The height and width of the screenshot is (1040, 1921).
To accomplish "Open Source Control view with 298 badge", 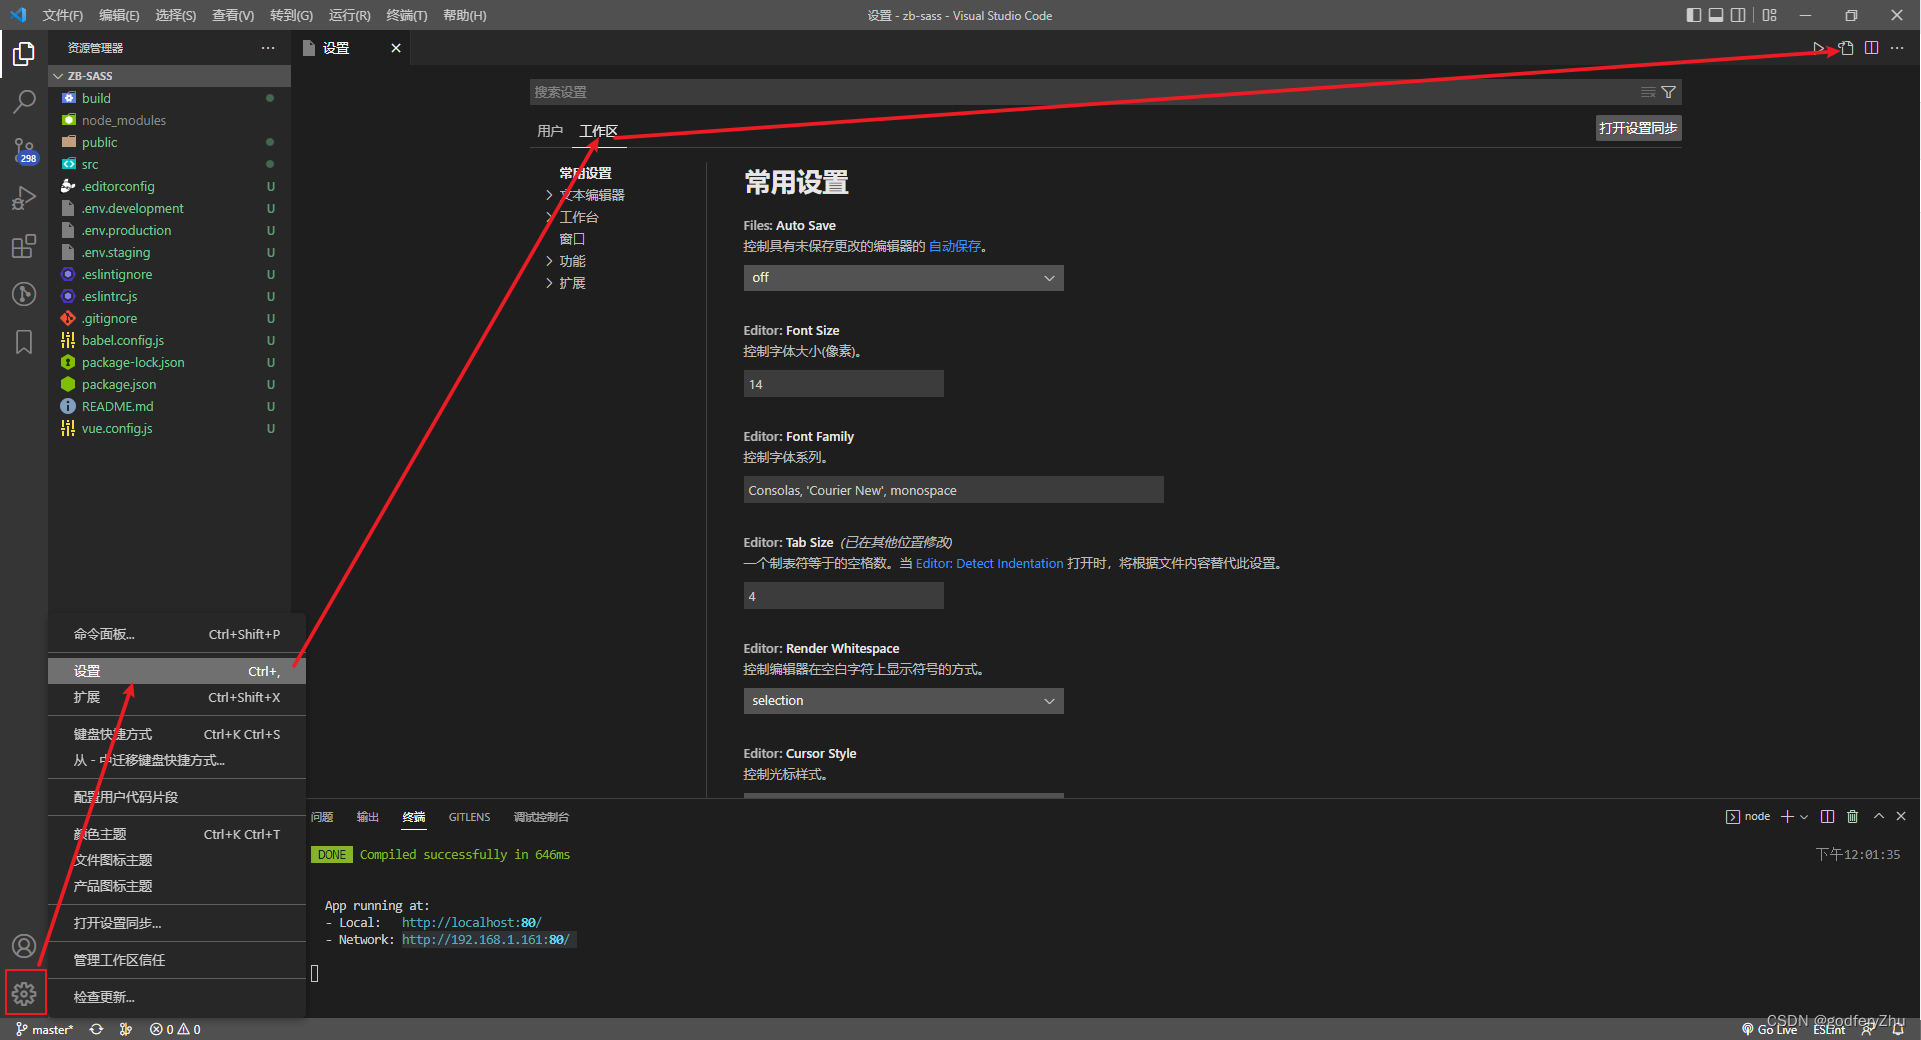I will 24,150.
